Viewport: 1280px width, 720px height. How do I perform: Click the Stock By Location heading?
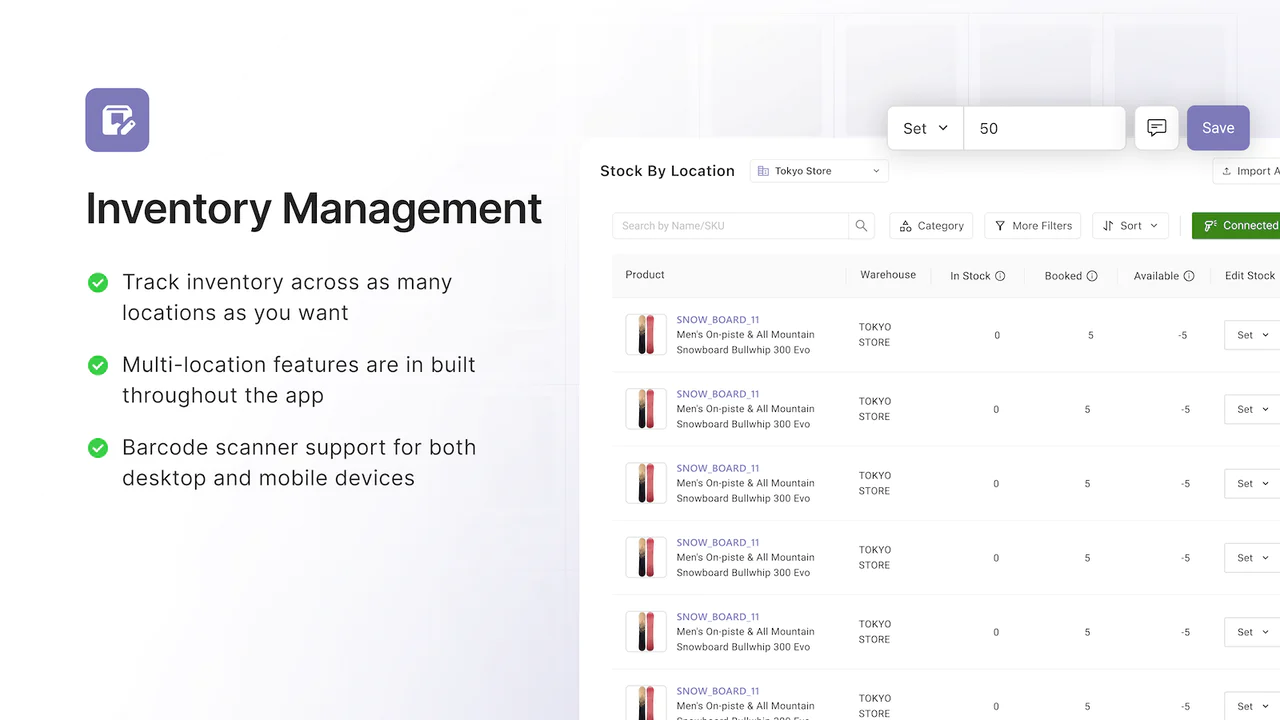[667, 171]
